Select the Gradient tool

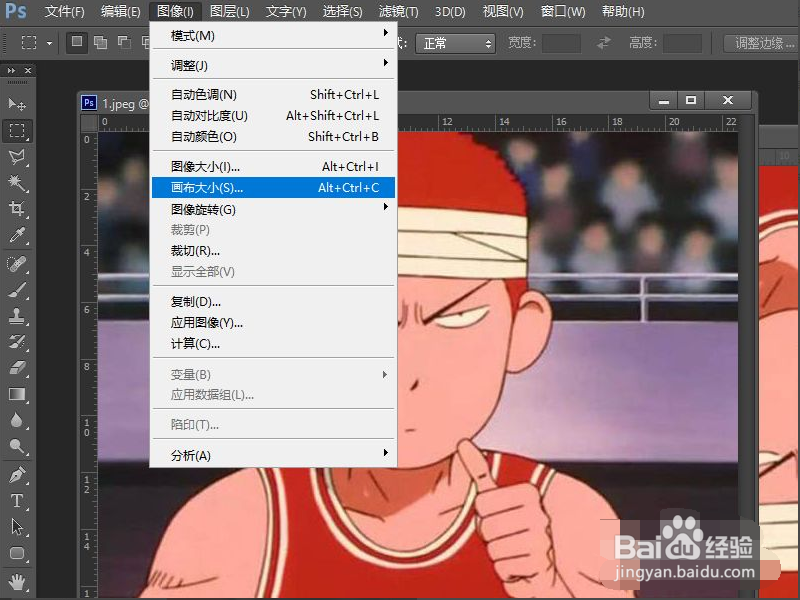[x=17, y=394]
